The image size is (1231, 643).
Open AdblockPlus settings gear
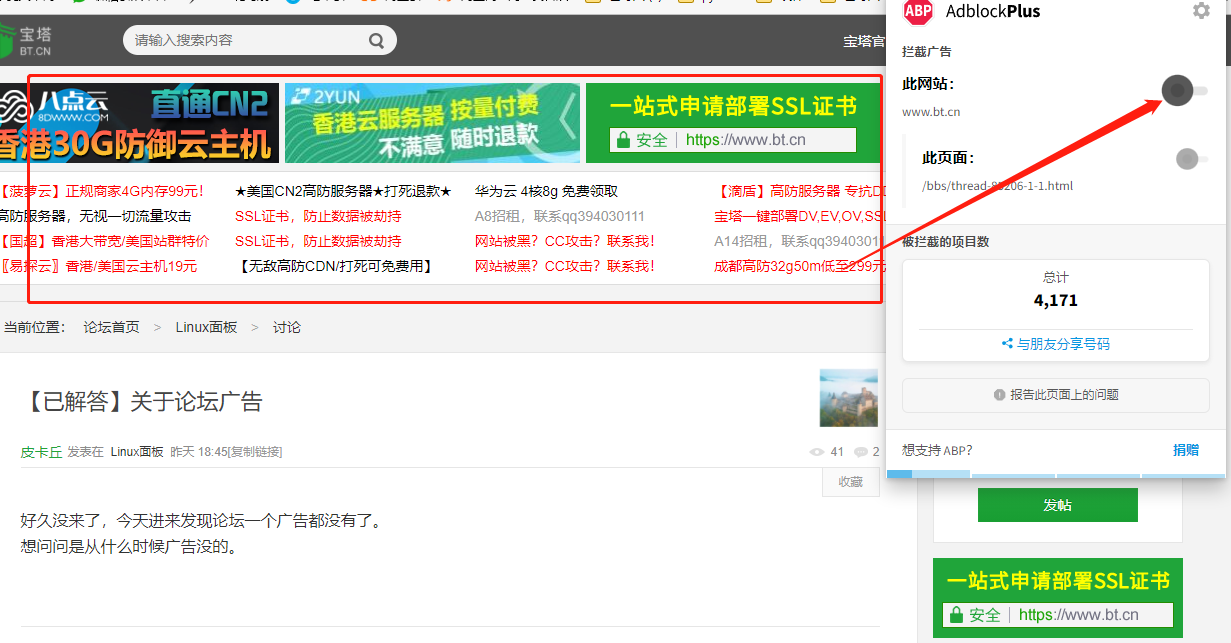click(x=1201, y=11)
